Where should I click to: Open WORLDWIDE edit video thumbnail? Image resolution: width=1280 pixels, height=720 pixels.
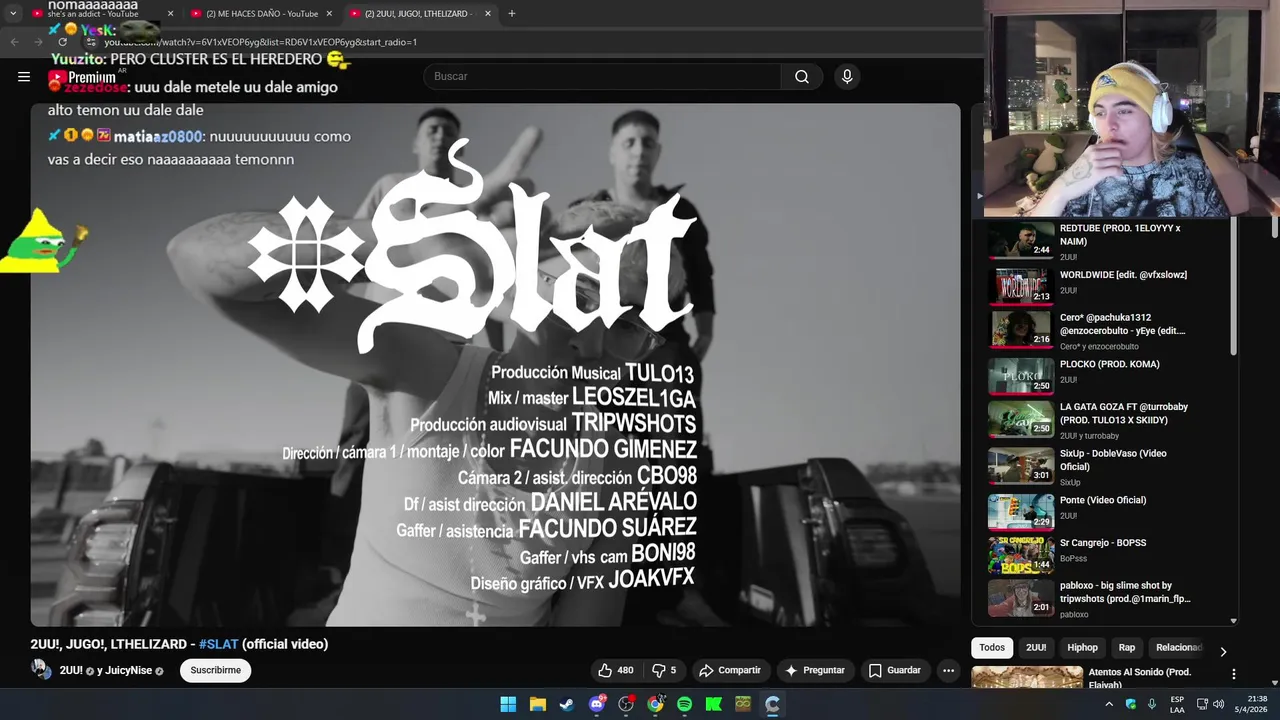pyautogui.click(x=1021, y=285)
